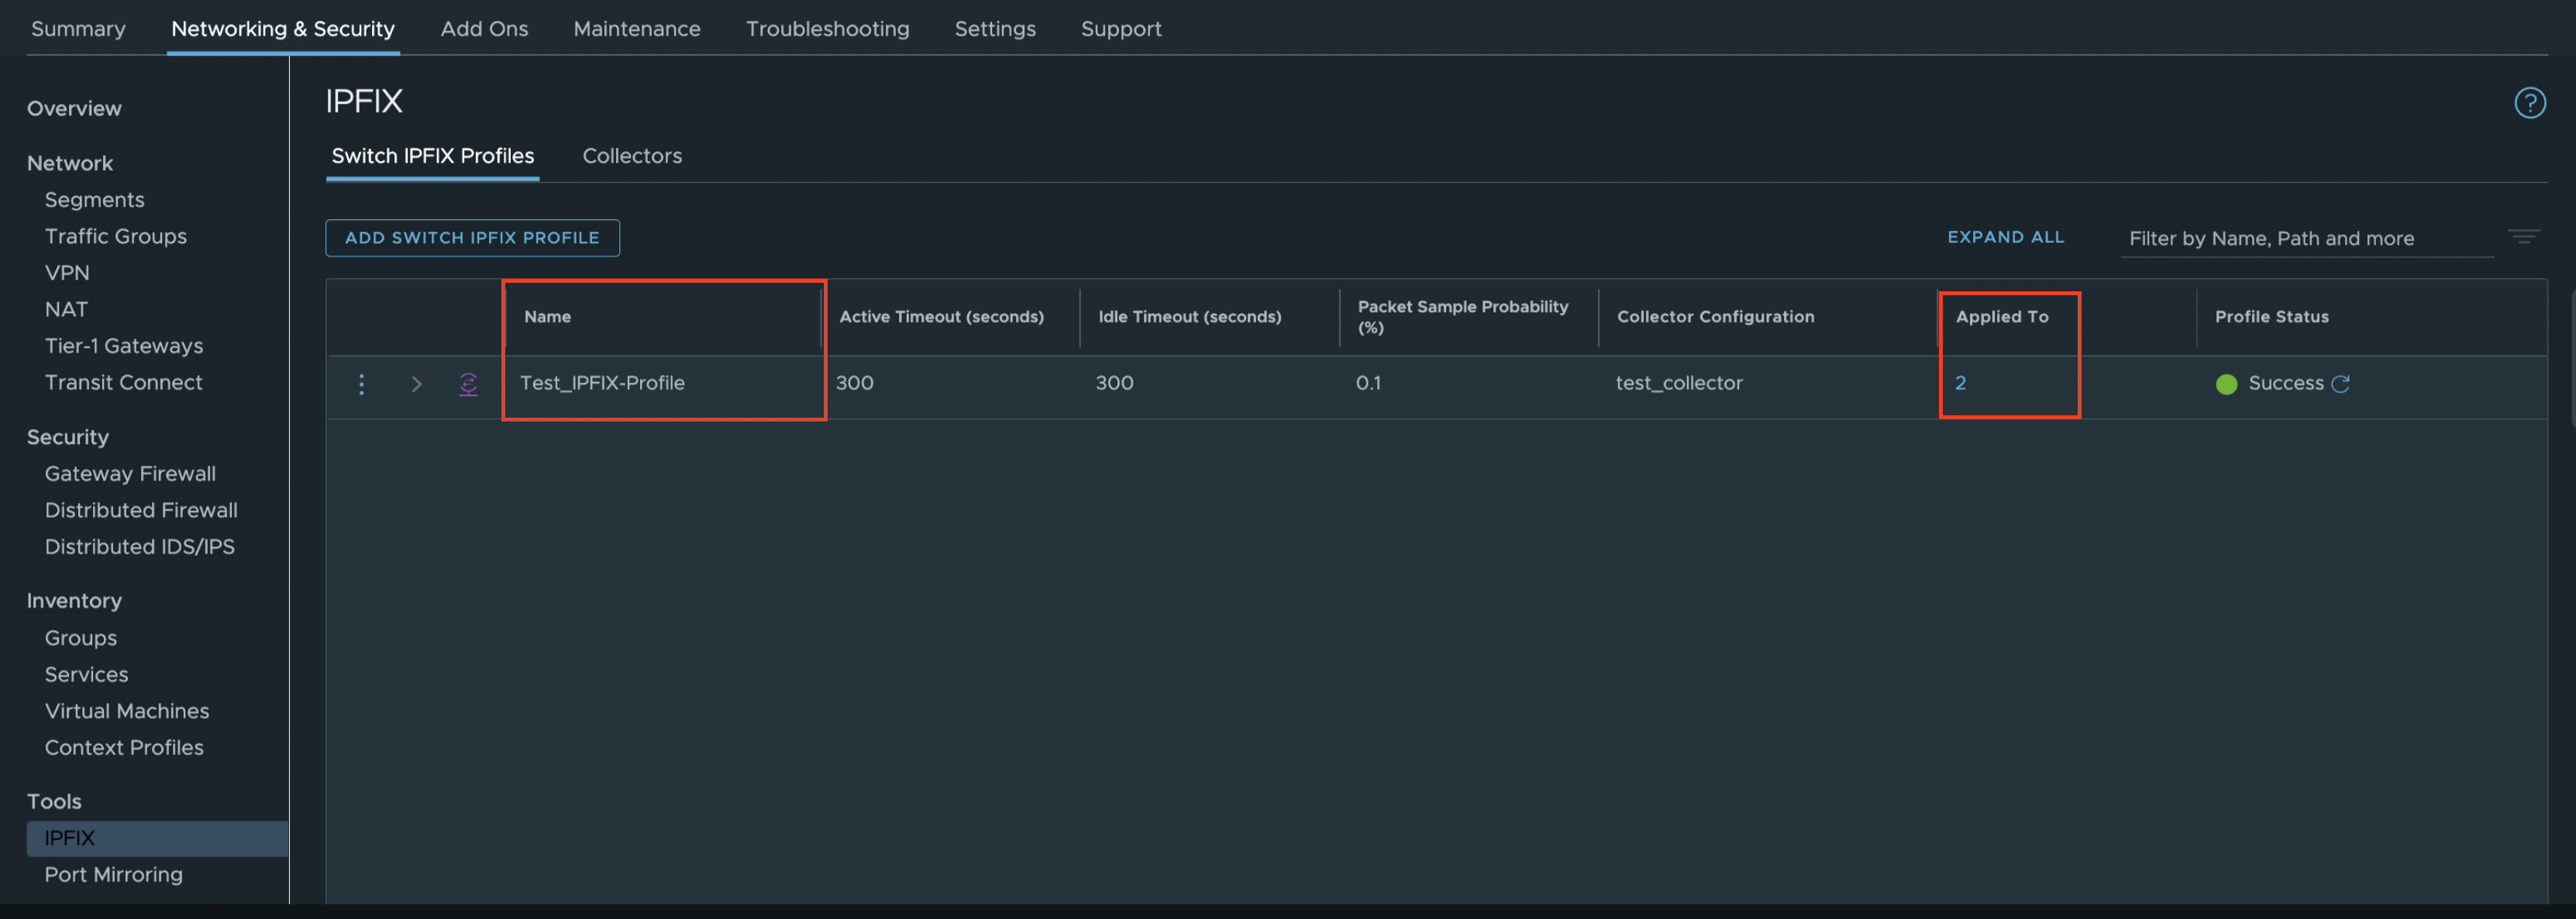Switch to the Collectors tab
The height and width of the screenshot is (919, 2576).
[x=632, y=156]
